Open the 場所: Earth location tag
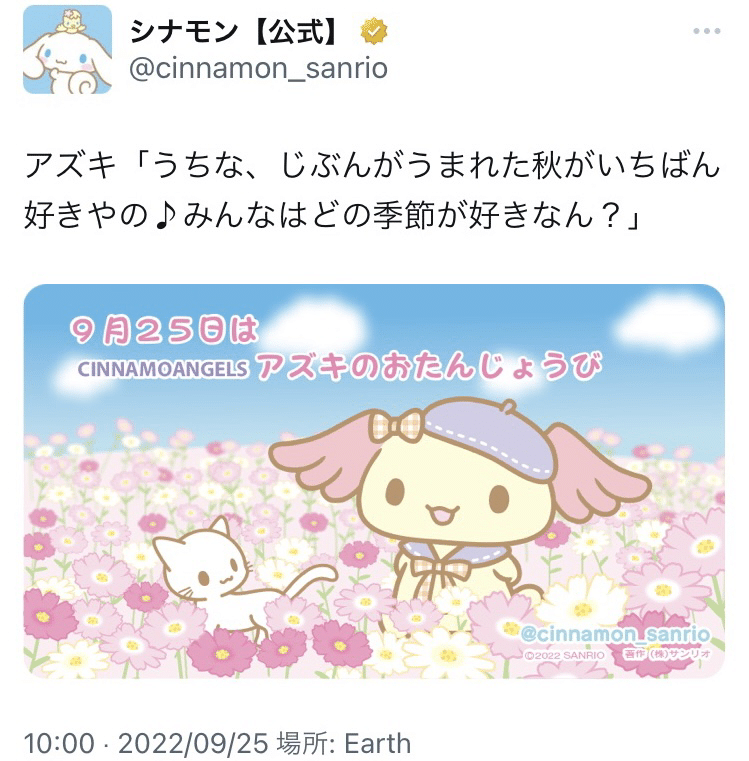The width and height of the screenshot is (749, 761). tap(344, 743)
